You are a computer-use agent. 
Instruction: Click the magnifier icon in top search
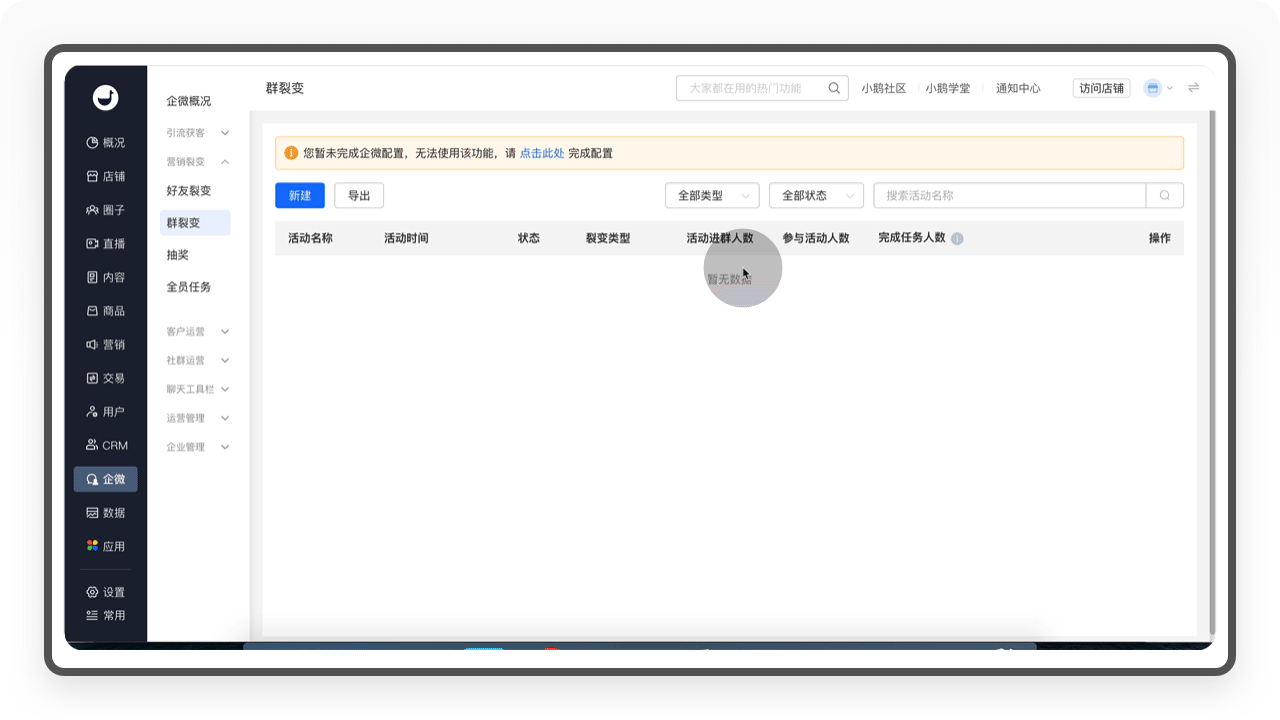click(835, 88)
